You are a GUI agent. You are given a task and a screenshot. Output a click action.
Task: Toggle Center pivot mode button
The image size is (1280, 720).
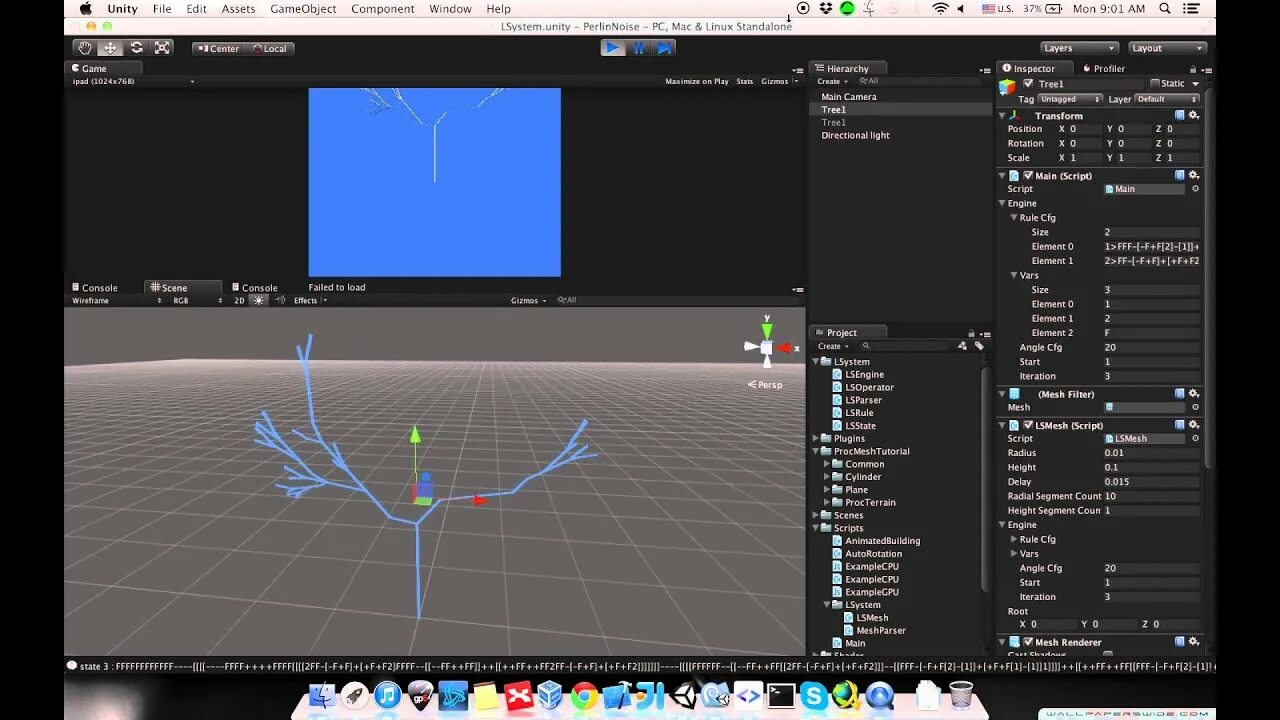(x=218, y=48)
